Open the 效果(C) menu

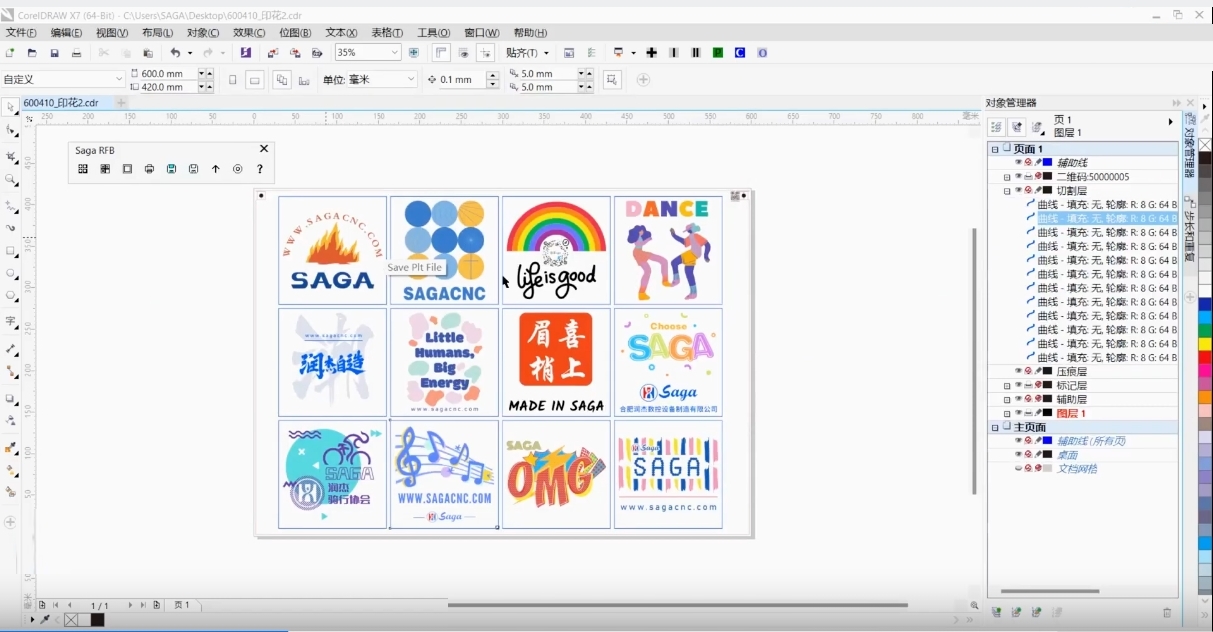249,33
